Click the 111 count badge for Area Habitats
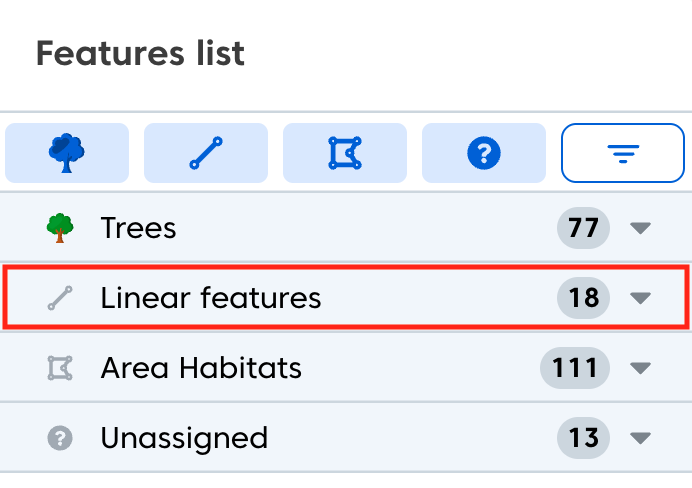The image size is (692, 488). (x=575, y=368)
